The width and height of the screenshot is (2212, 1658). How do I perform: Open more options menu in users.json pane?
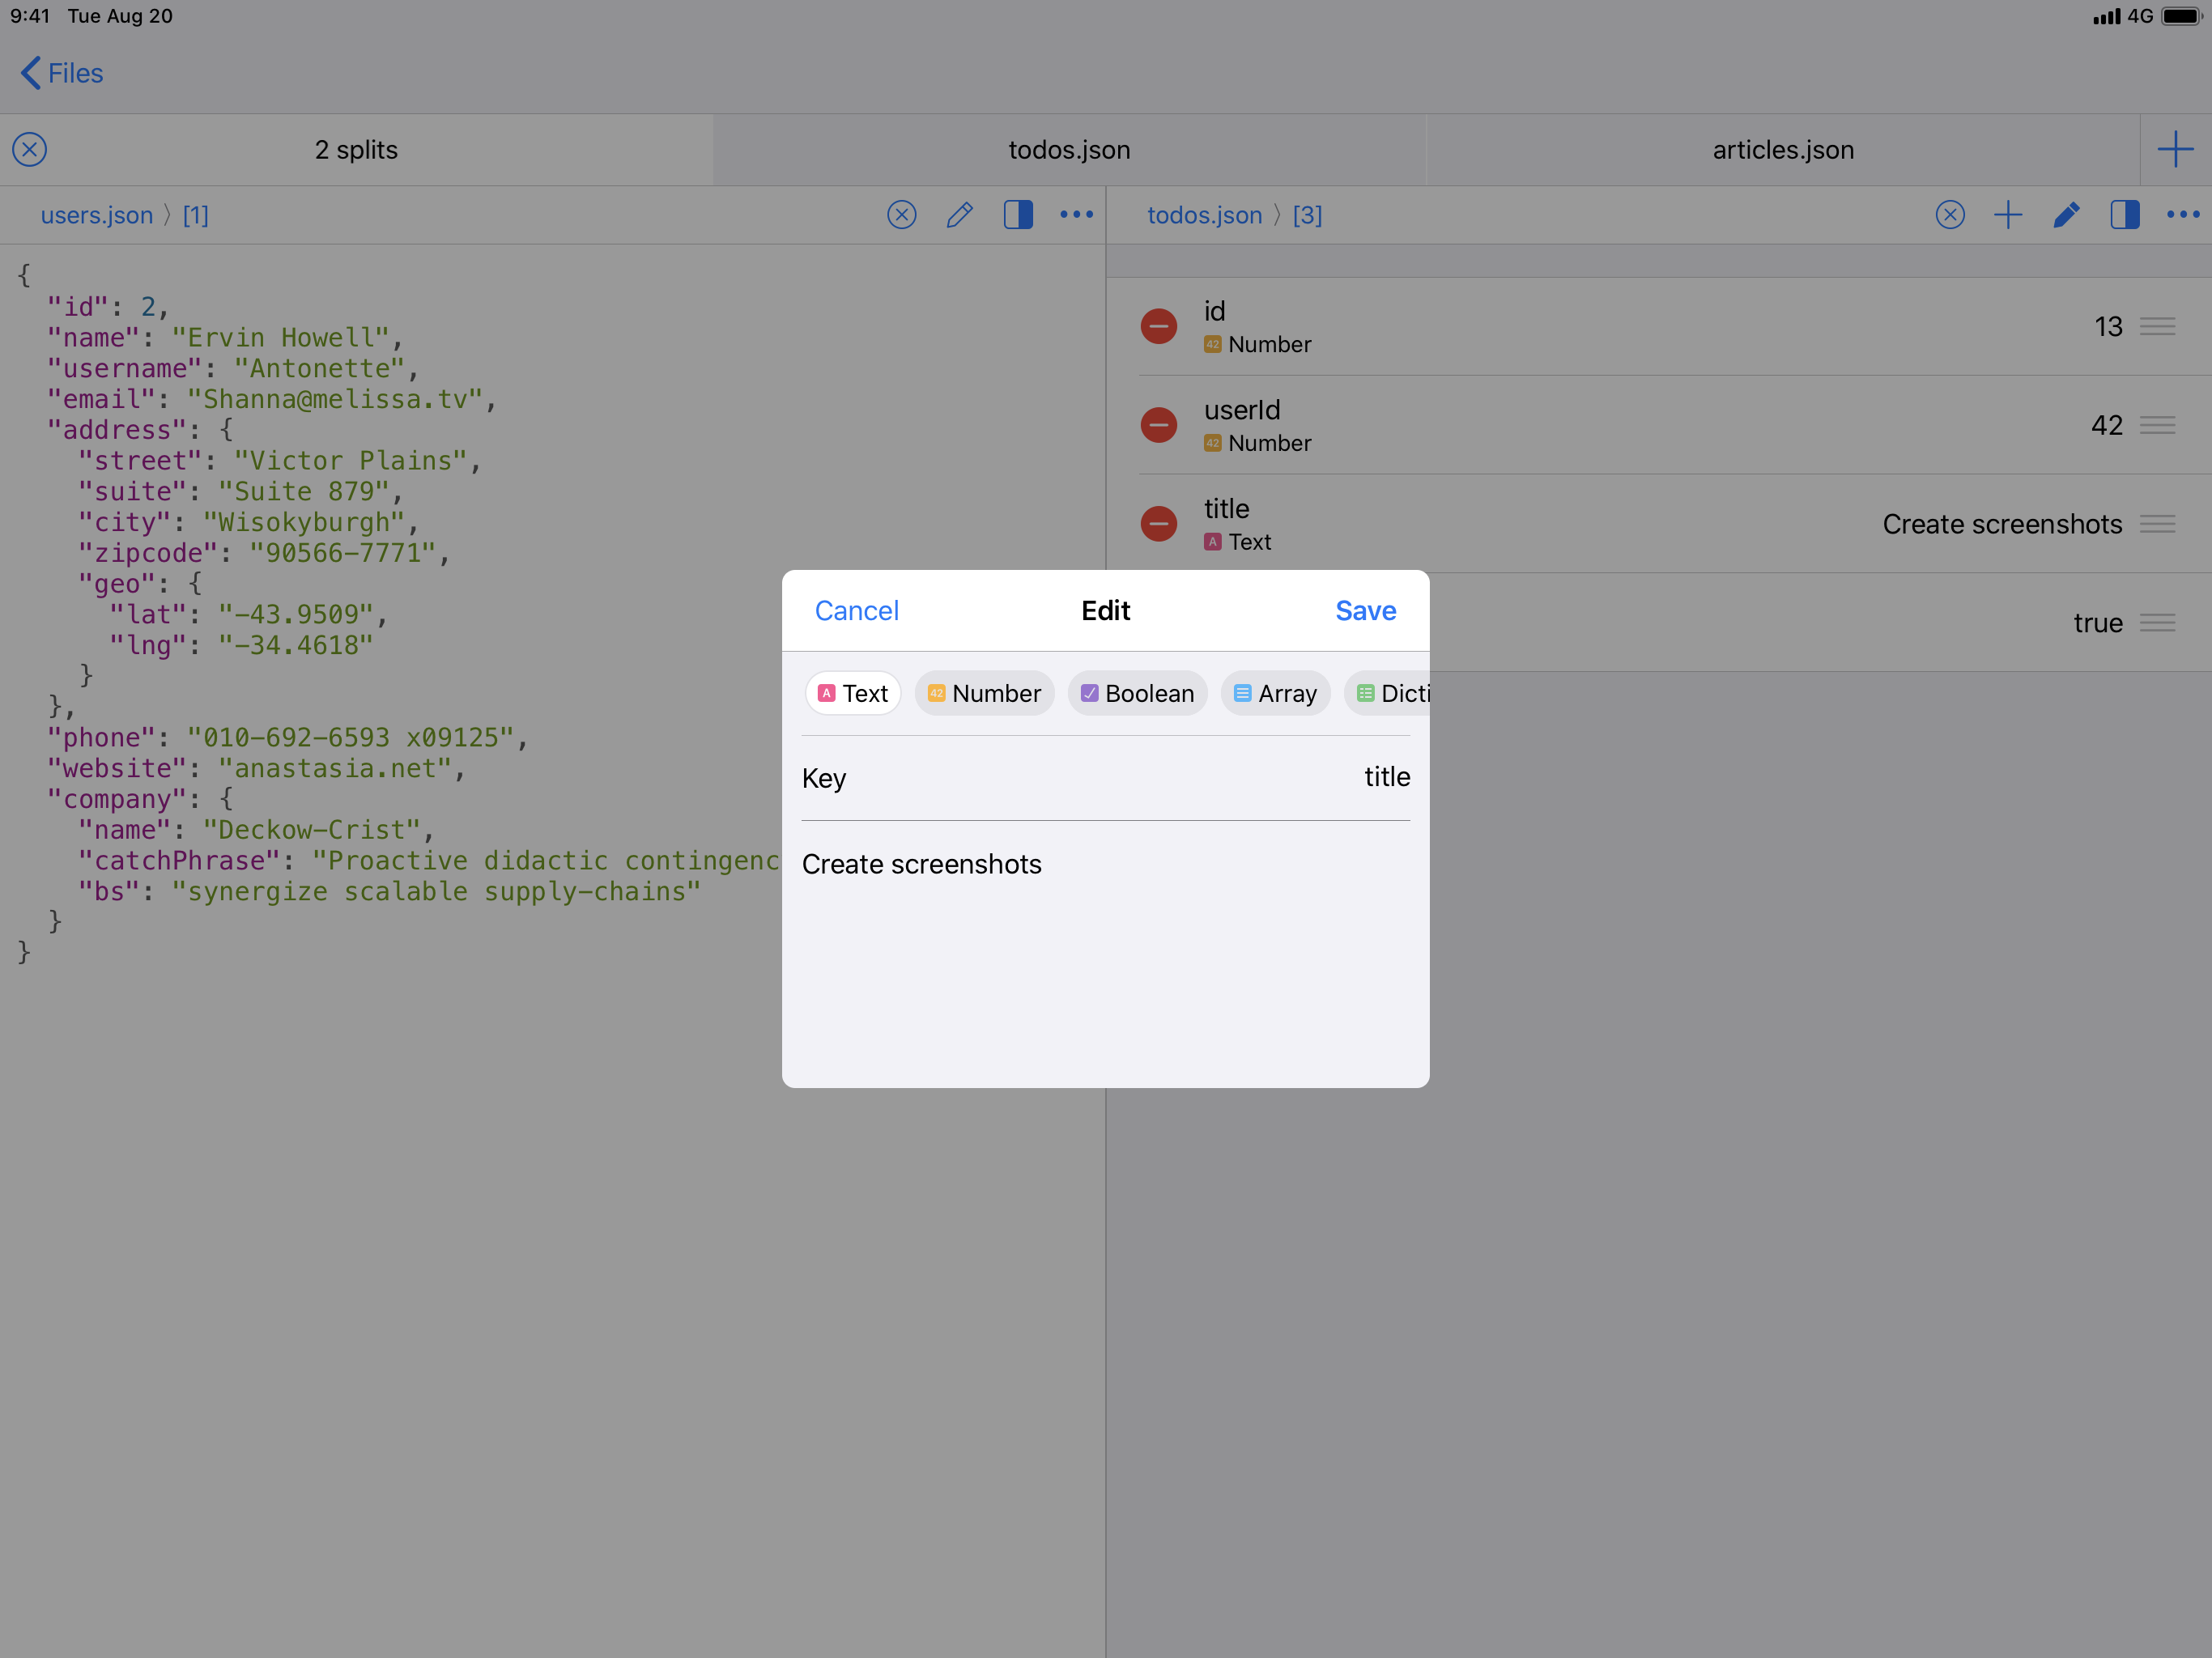click(x=1076, y=215)
